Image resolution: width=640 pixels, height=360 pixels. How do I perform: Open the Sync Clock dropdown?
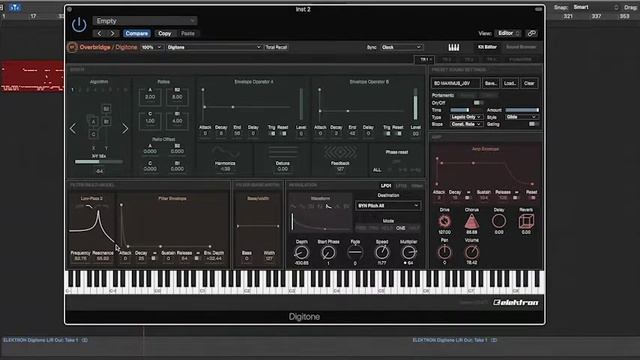(x=401, y=47)
